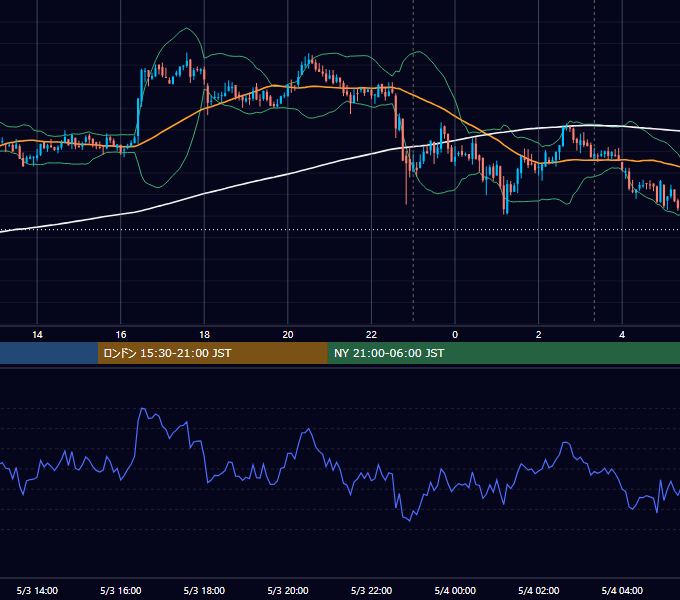The image size is (680, 600).
Task: Click the 14 hour label on the chart axis
Action: coord(37,335)
